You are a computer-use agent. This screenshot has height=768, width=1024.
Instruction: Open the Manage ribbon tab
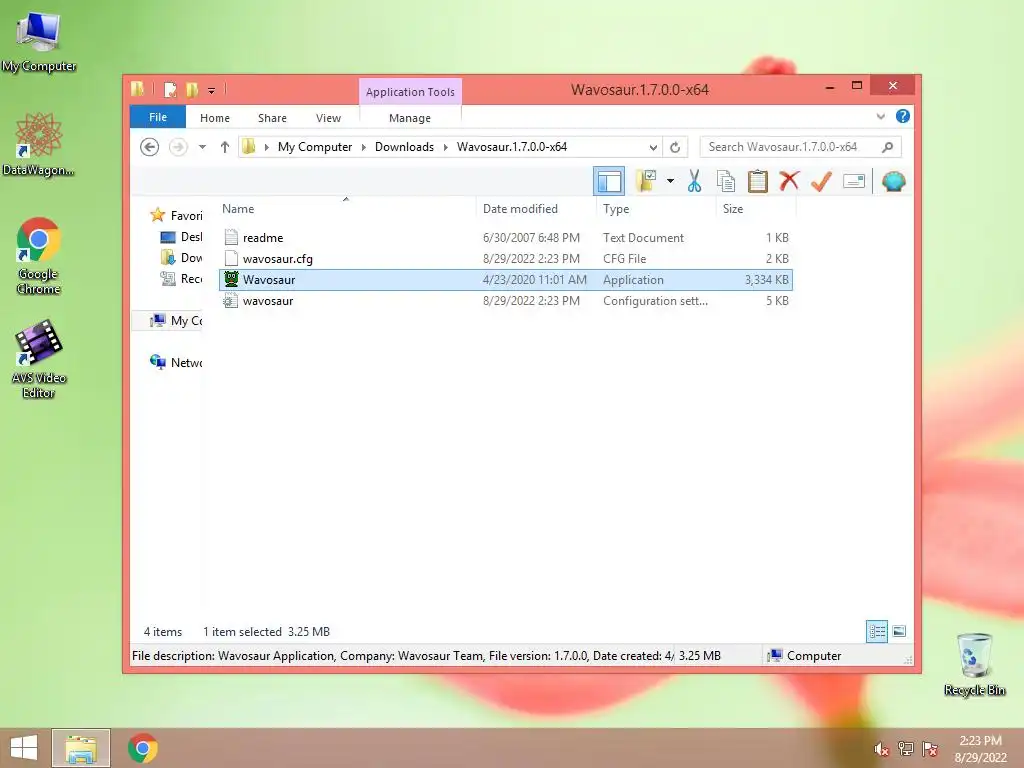pos(409,118)
